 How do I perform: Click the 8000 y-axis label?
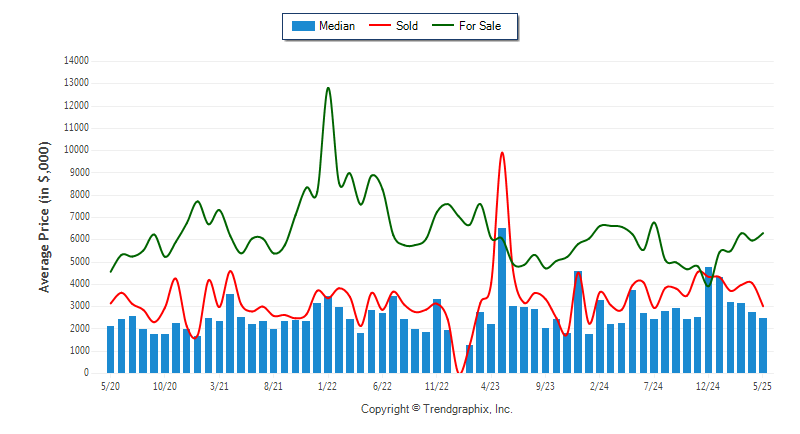tap(79, 195)
